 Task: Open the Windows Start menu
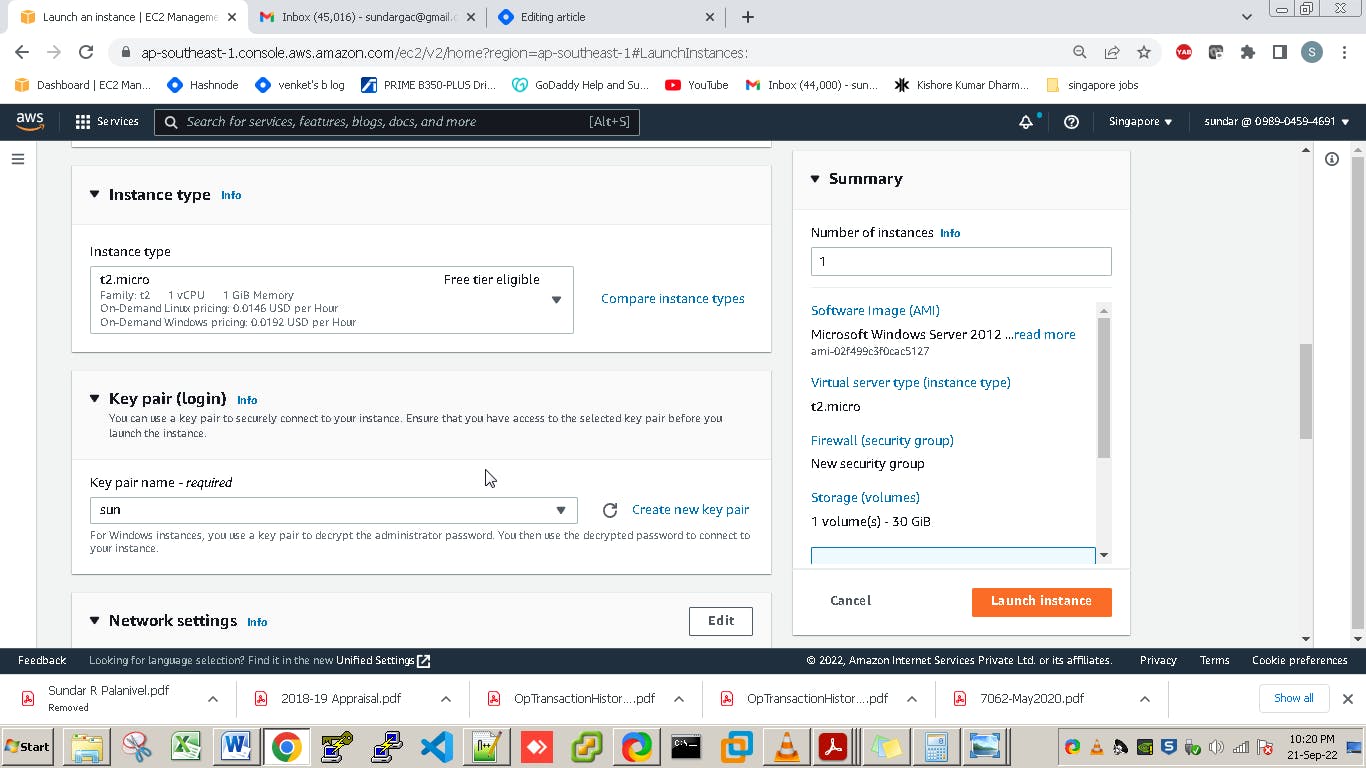coord(28,747)
